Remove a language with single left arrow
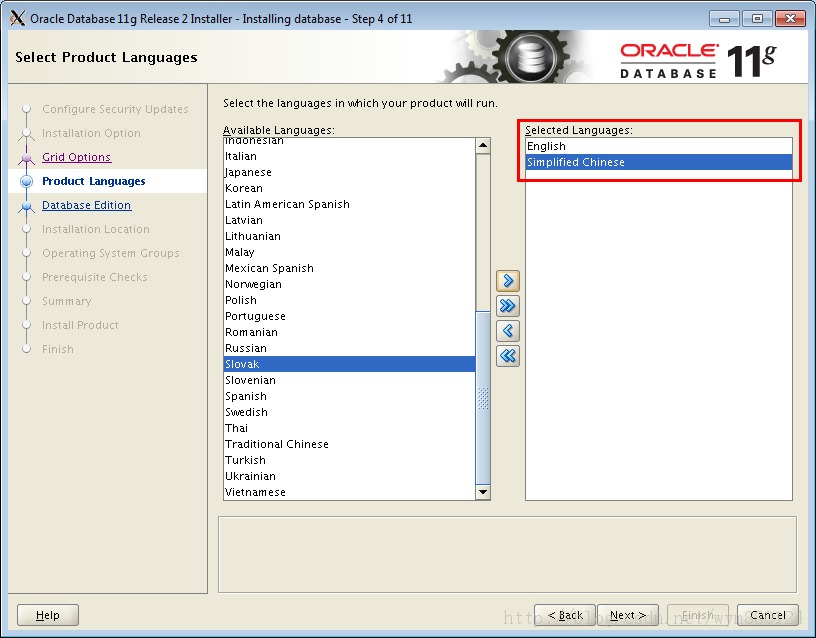816x638 pixels. click(507, 331)
